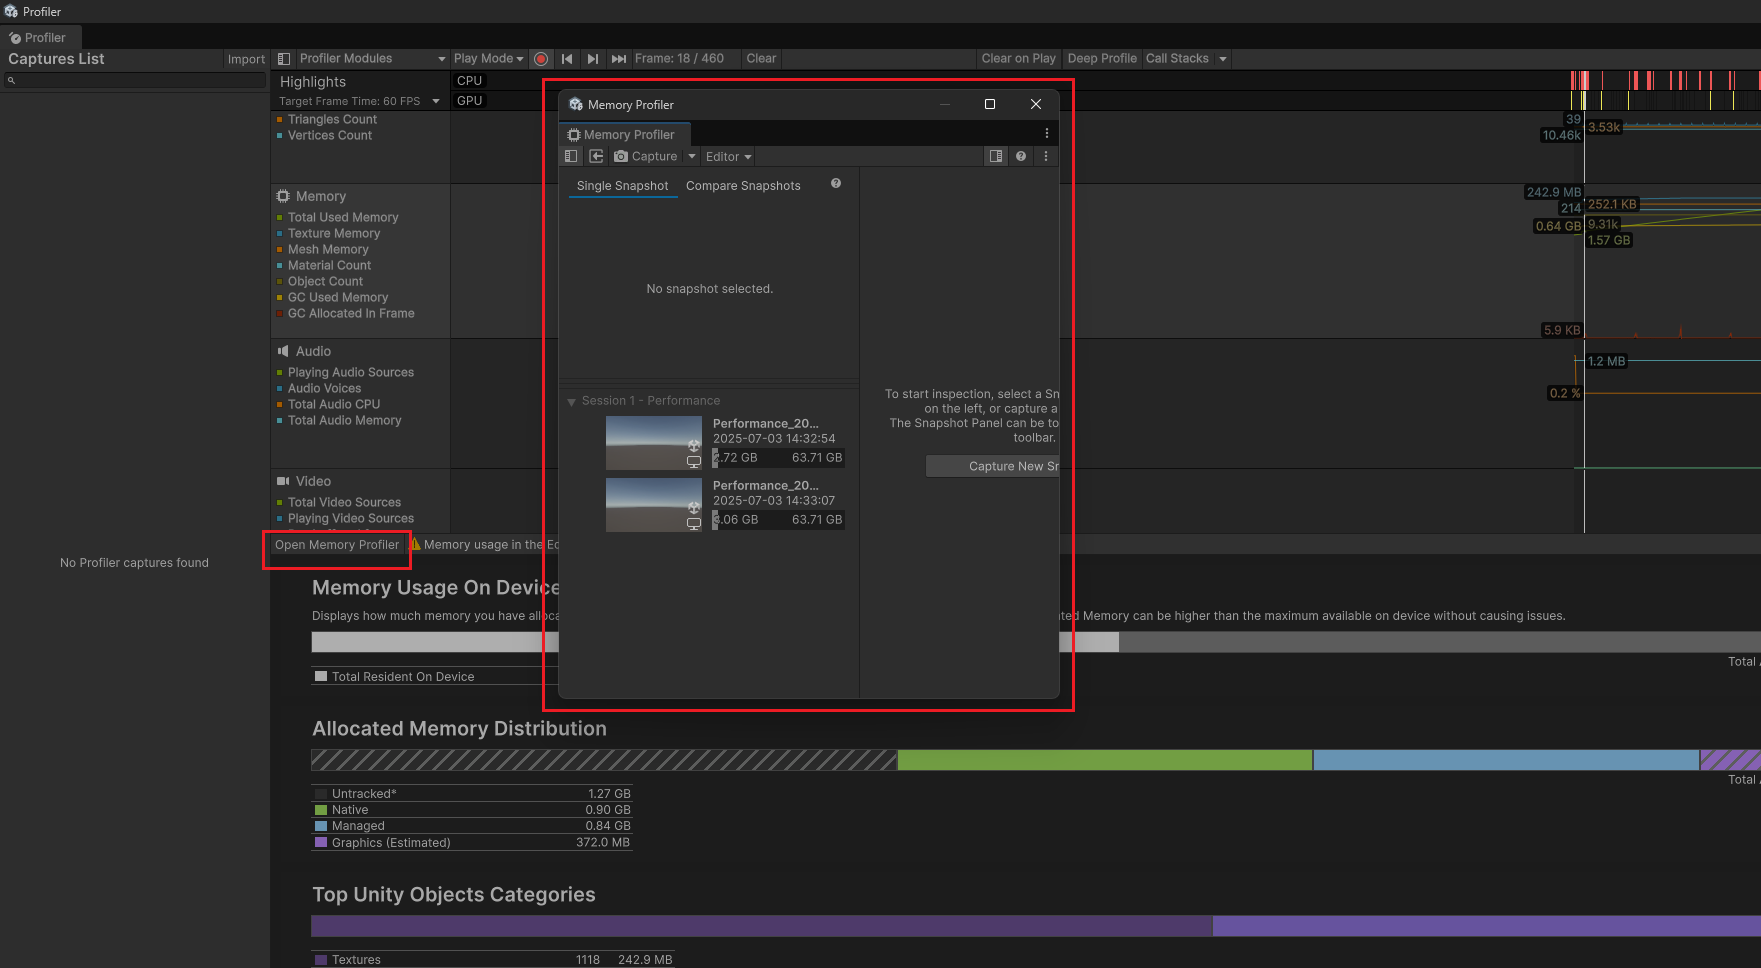Toggle Call Stacks recording
The width and height of the screenshot is (1761, 968).
pyautogui.click(x=1177, y=59)
